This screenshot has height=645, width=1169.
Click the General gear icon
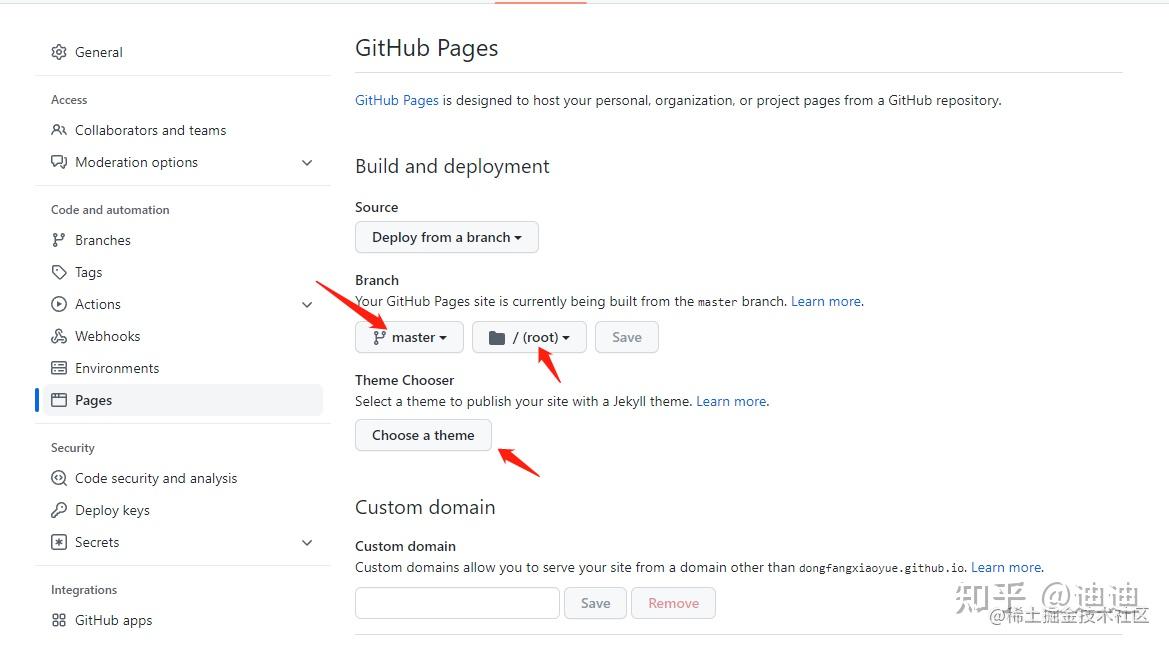click(x=59, y=52)
